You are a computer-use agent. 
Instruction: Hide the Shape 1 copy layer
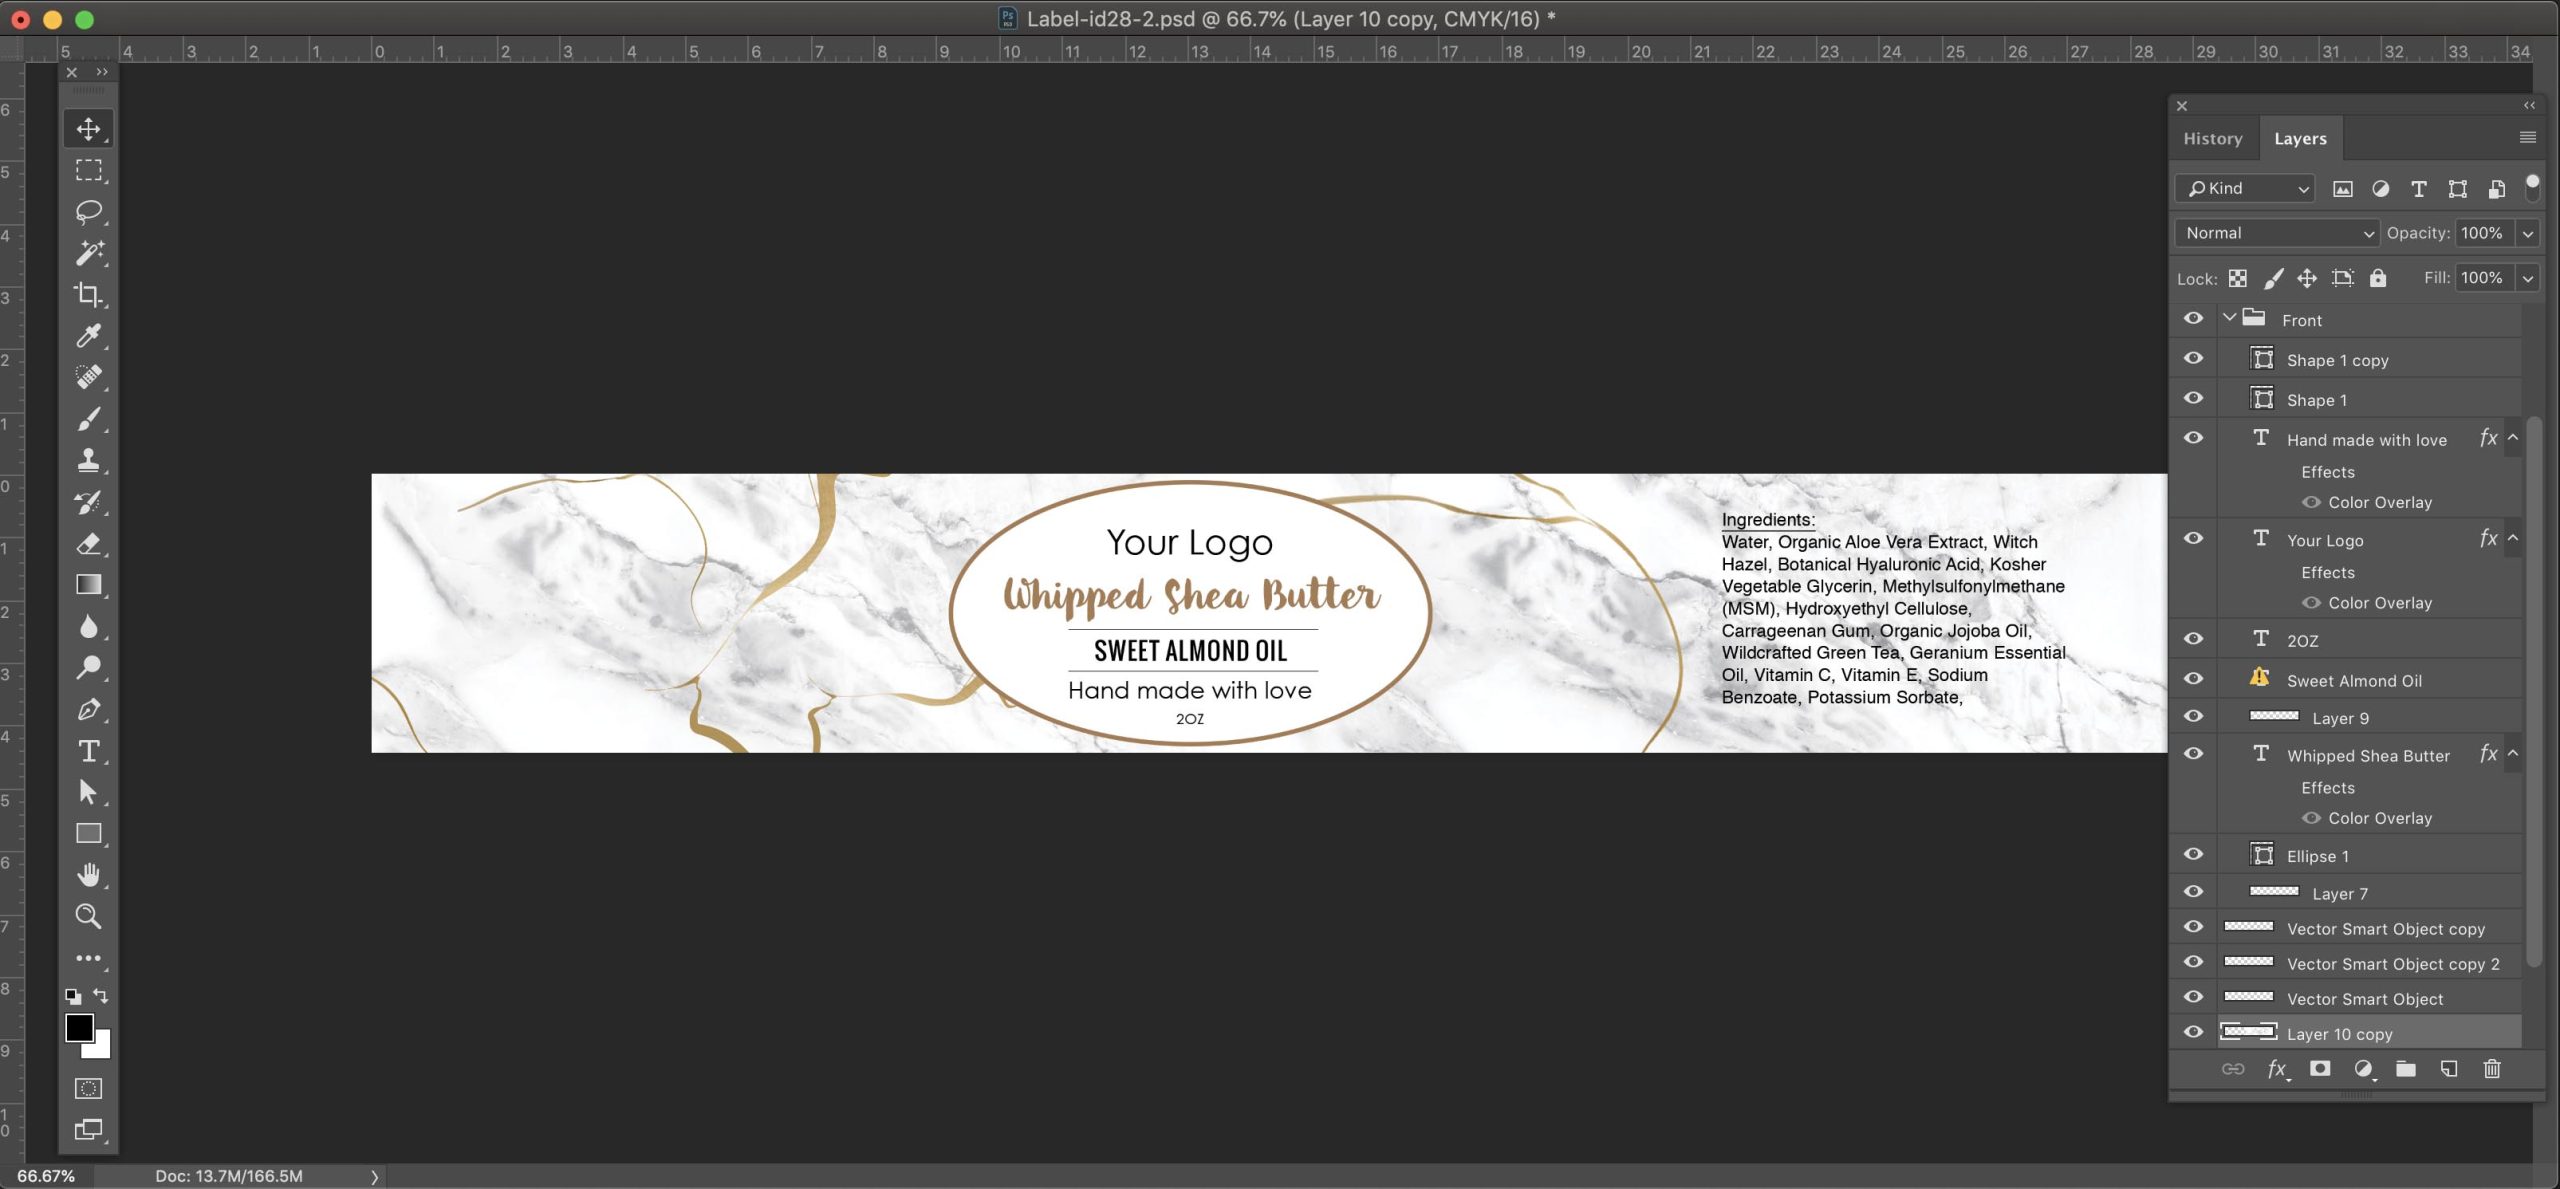(2193, 358)
